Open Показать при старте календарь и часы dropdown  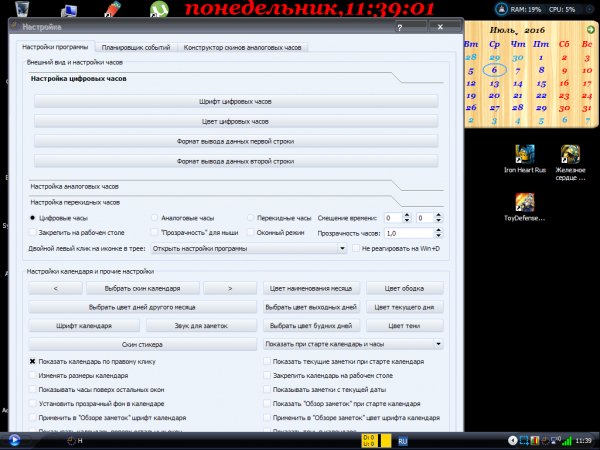coord(353,344)
